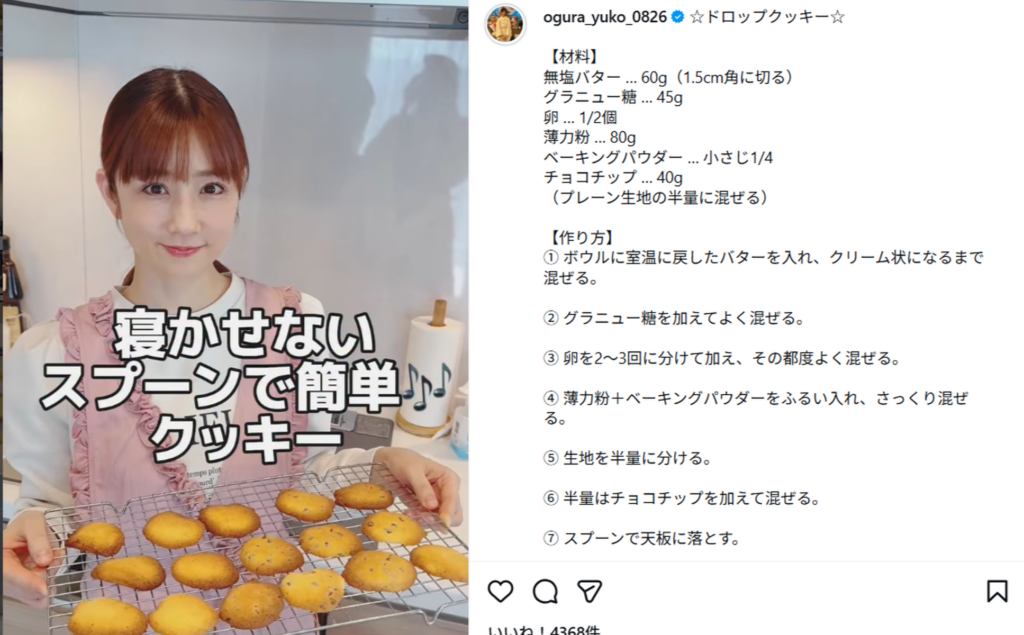
Task: Click step ② グラニュー糖を加えてよく混ぜる
Action: (674, 318)
